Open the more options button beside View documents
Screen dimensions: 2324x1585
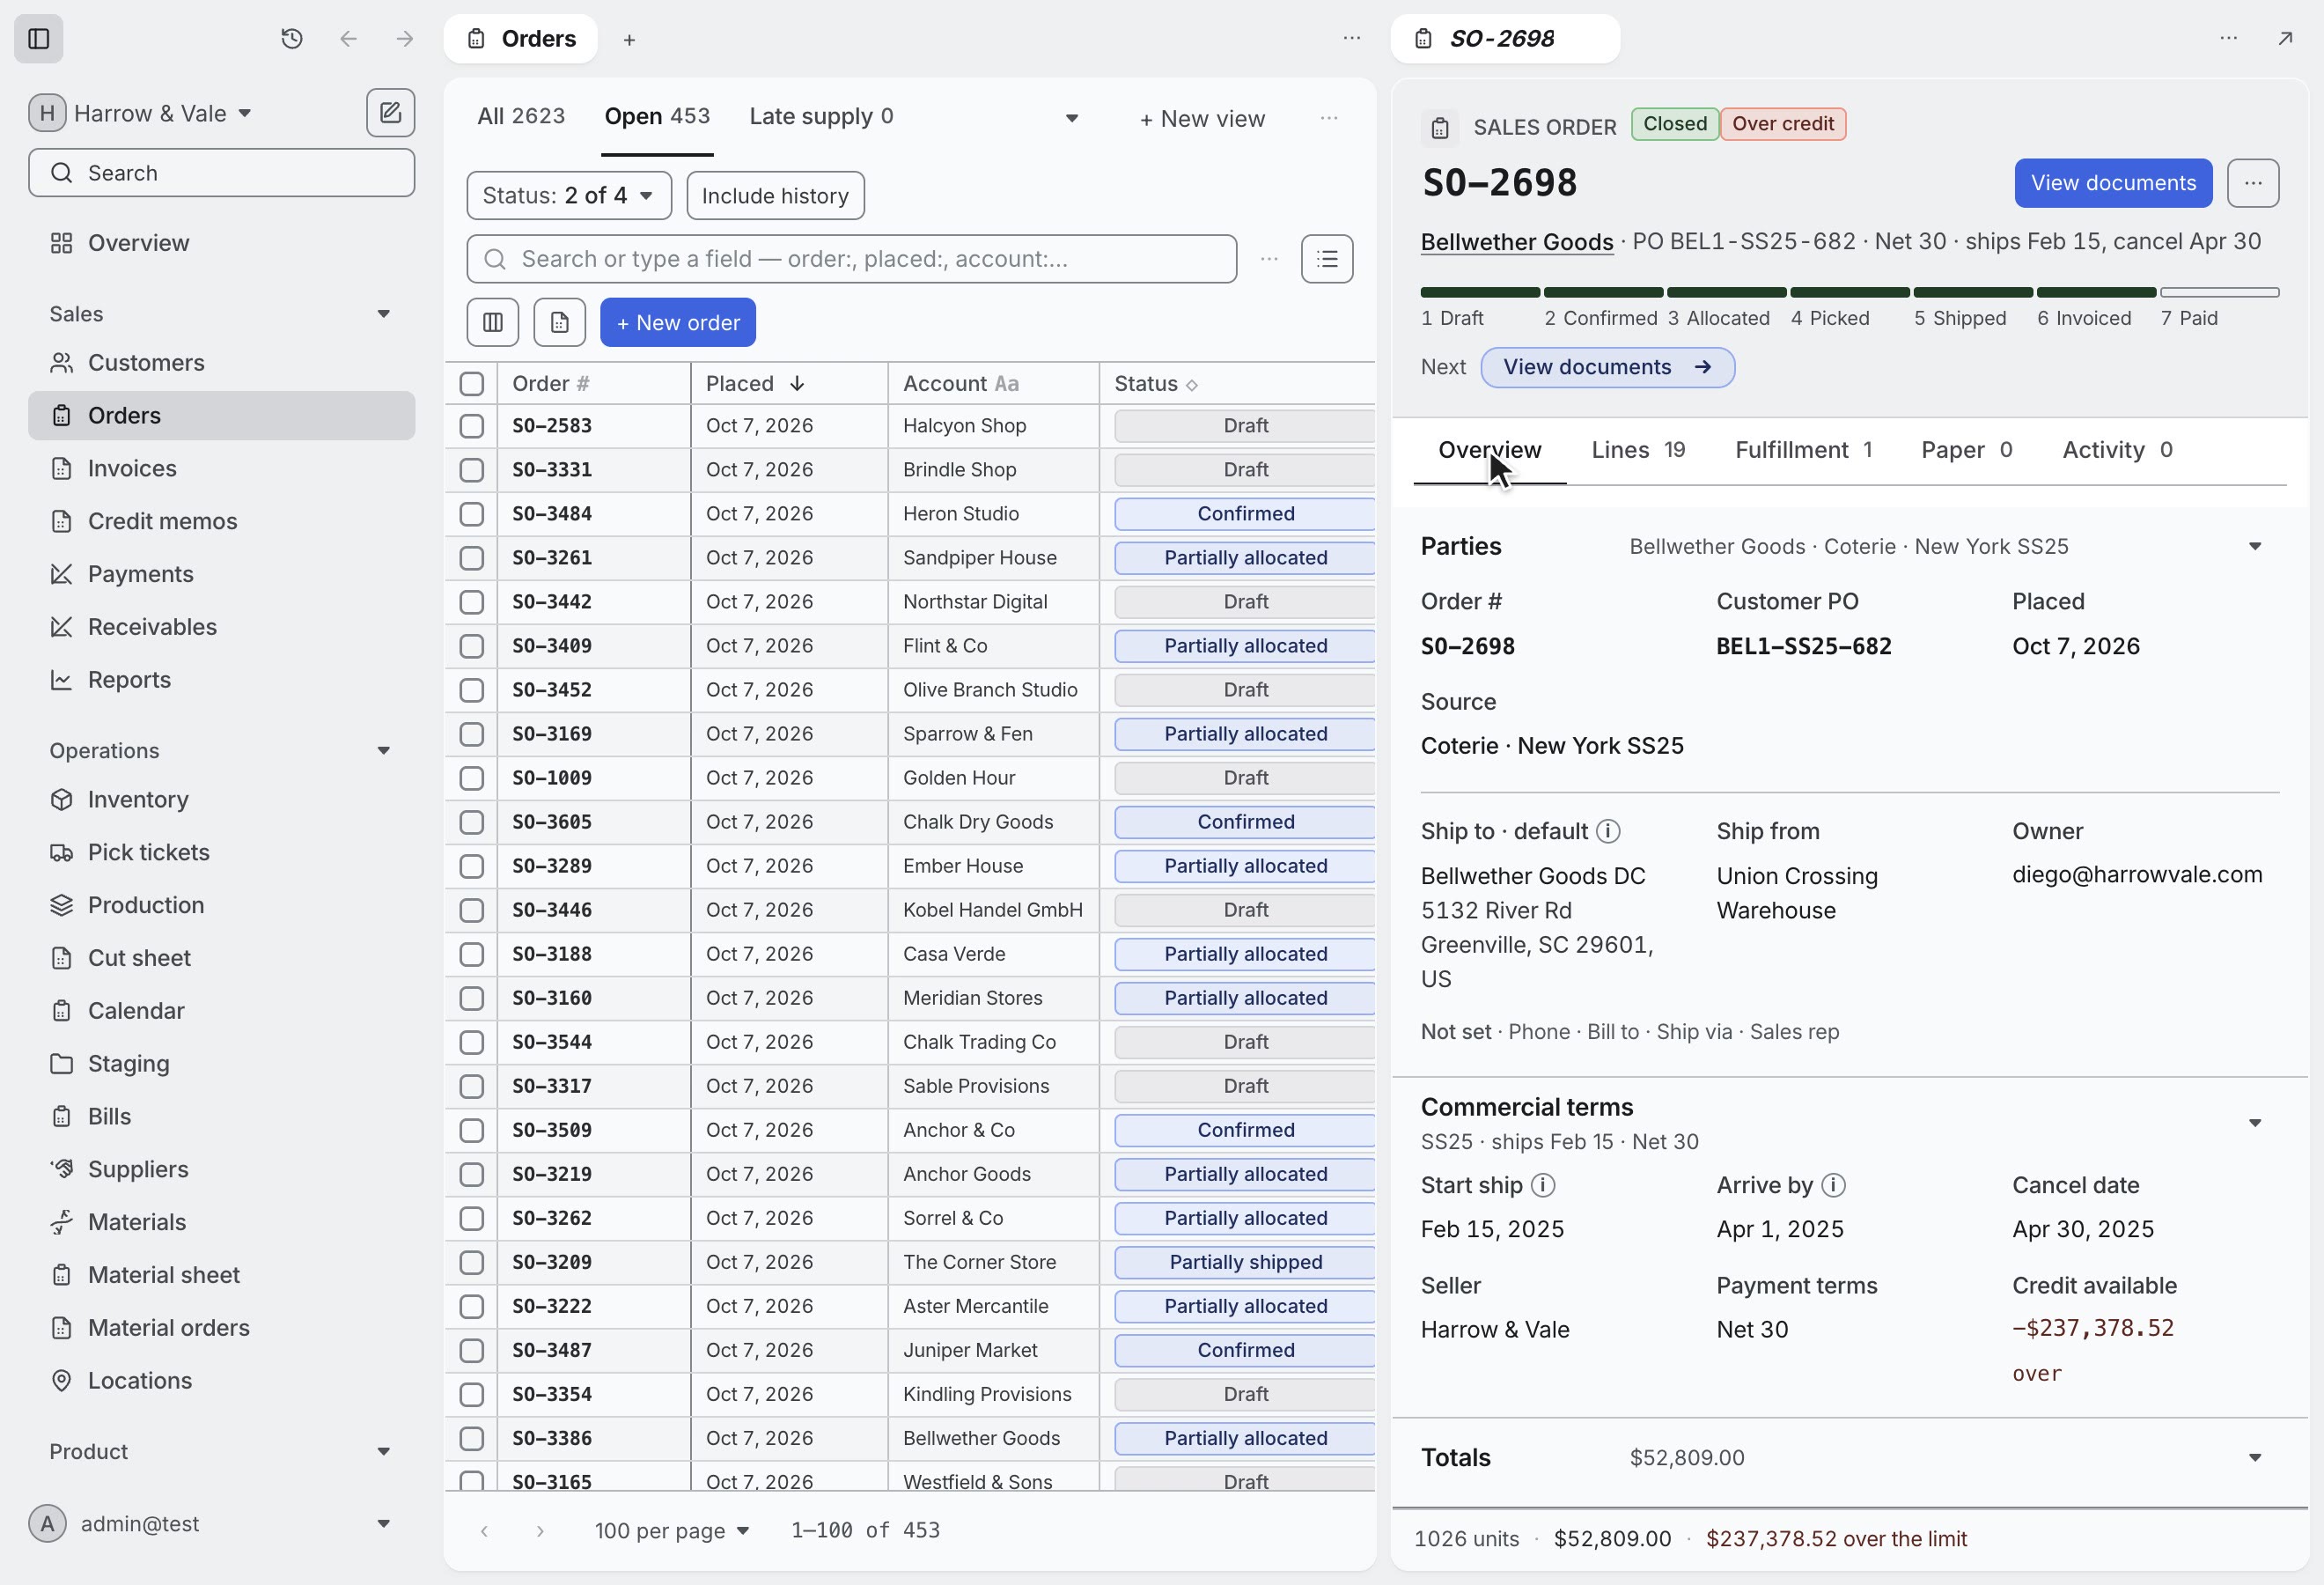click(2253, 183)
